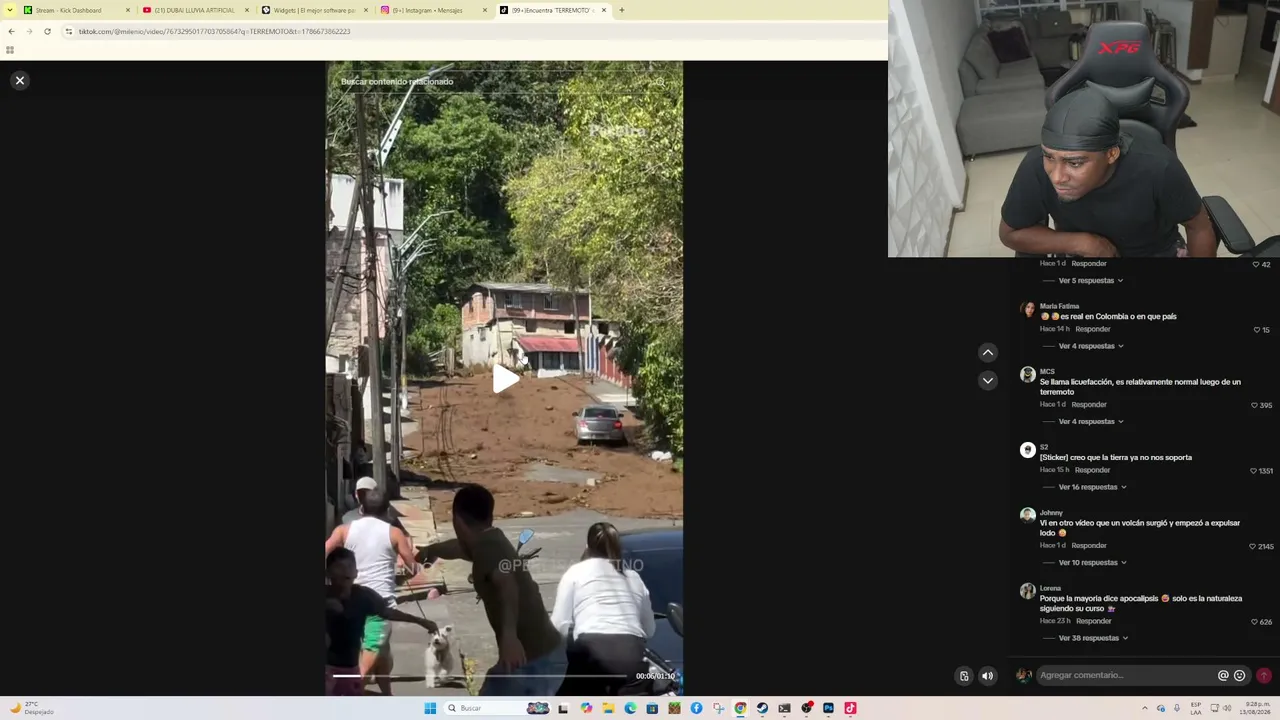Open Microsoft Edge from the taskbar
The image size is (1280, 720).
(630, 708)
